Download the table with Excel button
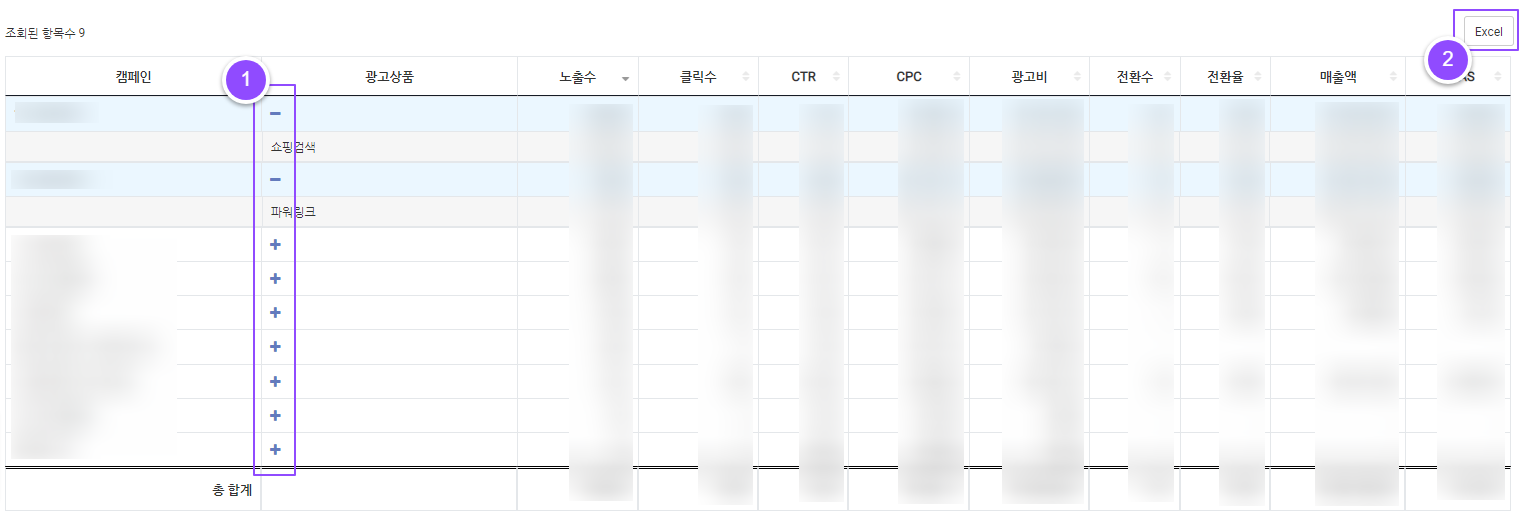The height and width of the screenshot is (520, 1520). click(x=1488, y=32)
